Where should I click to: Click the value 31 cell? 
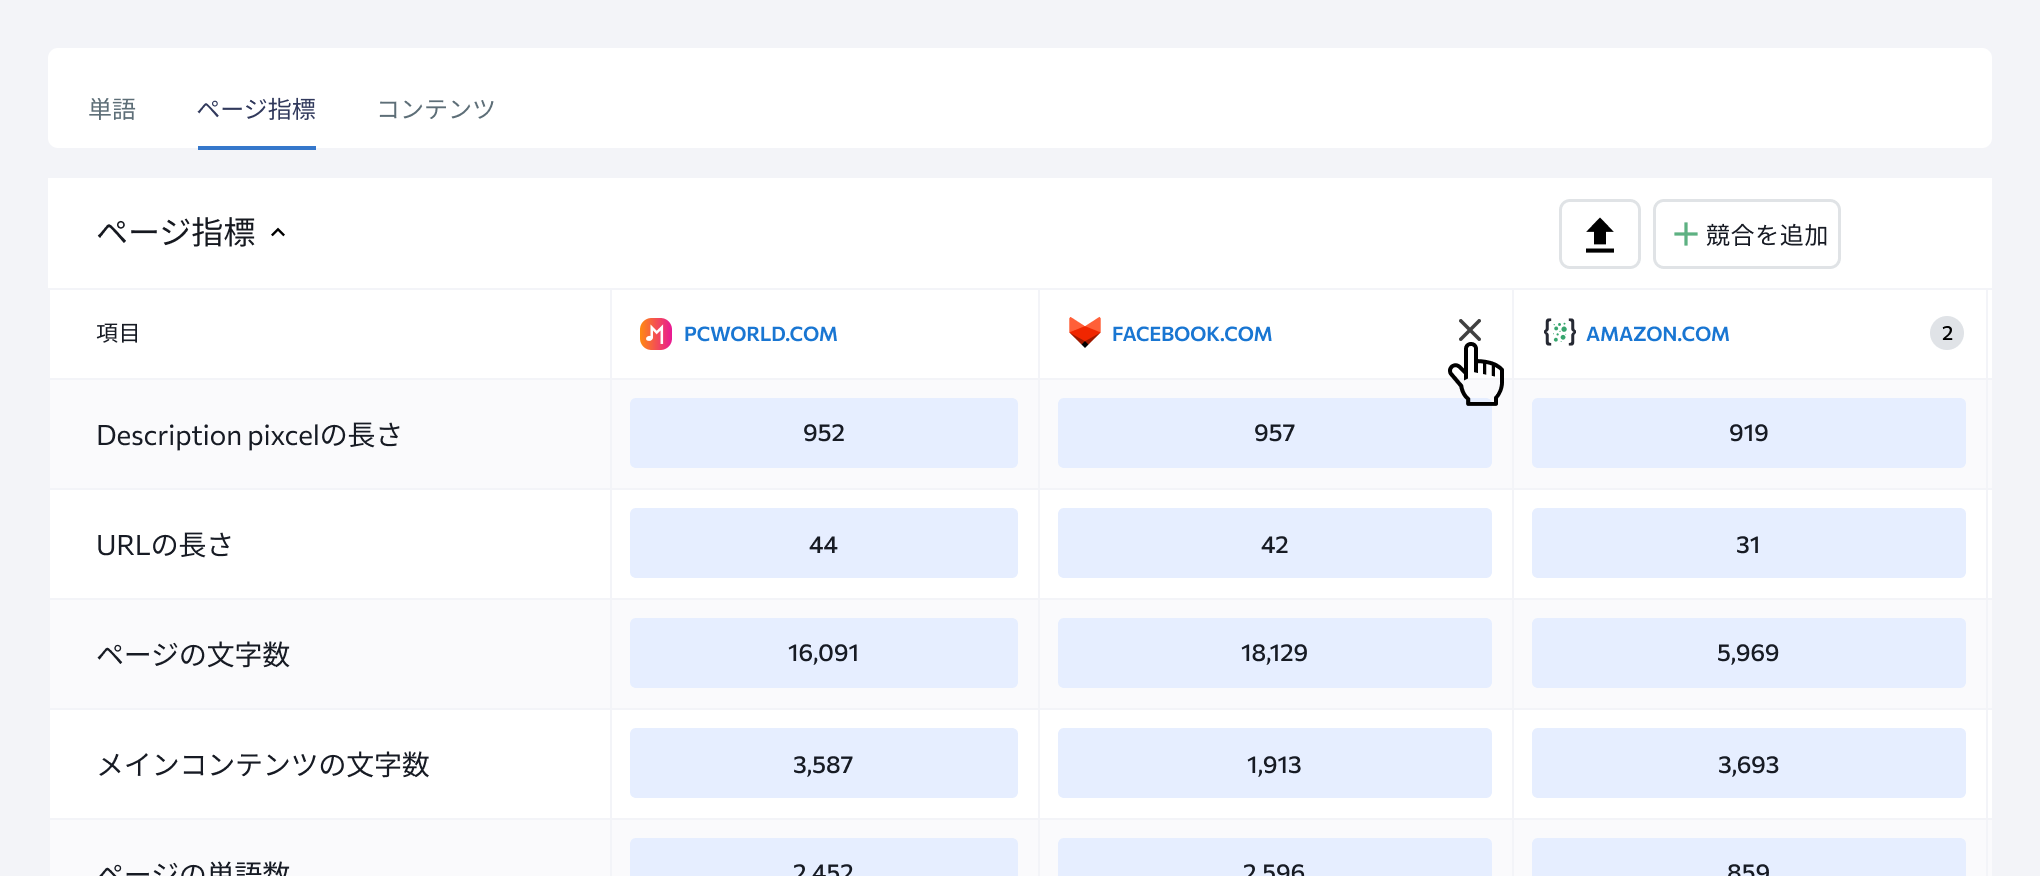tap(1748, 543)
